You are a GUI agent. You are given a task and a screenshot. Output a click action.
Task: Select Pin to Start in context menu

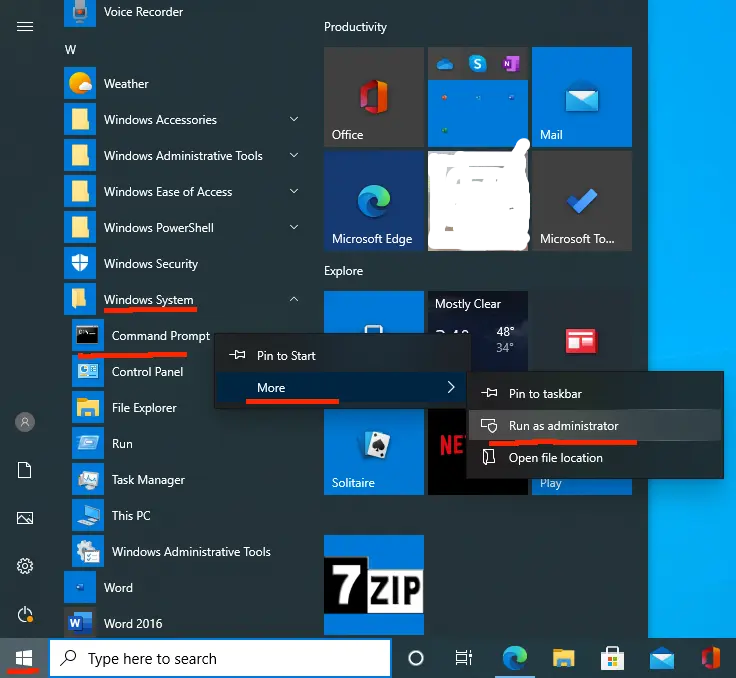click(x=343, y=355)
